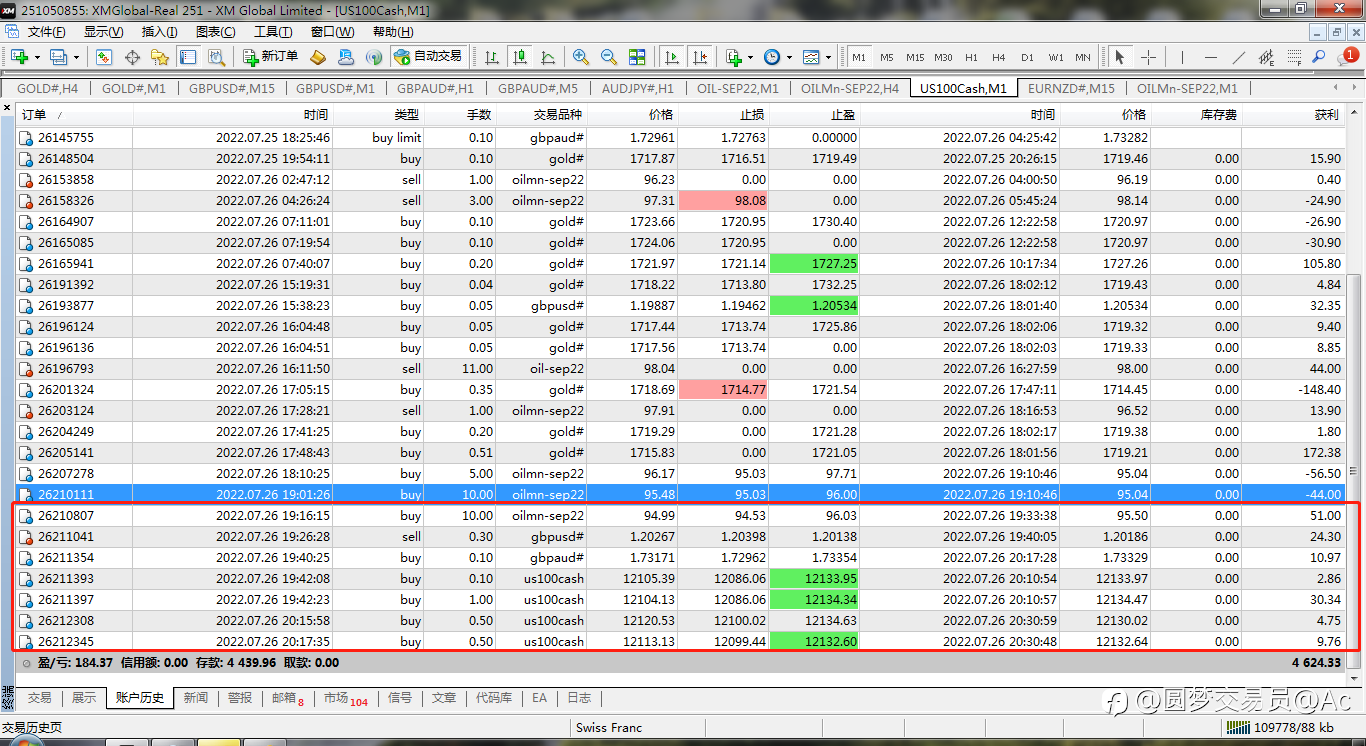Image resolution: width=1366 pixels, height=746 pixels.
Task: Switch to GOLD#,H4 chart tab
Action: click(47, 88)
